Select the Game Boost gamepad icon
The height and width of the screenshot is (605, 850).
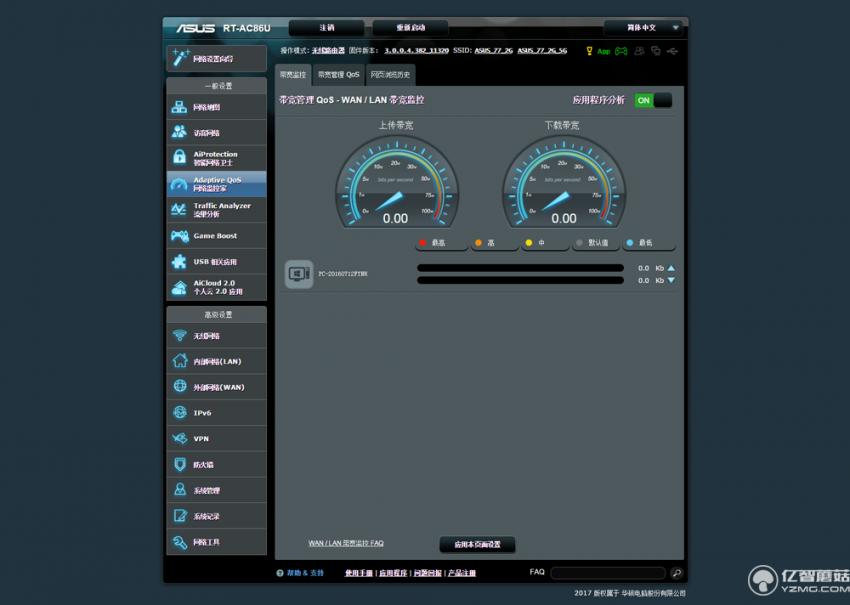(x=178, y=236)
